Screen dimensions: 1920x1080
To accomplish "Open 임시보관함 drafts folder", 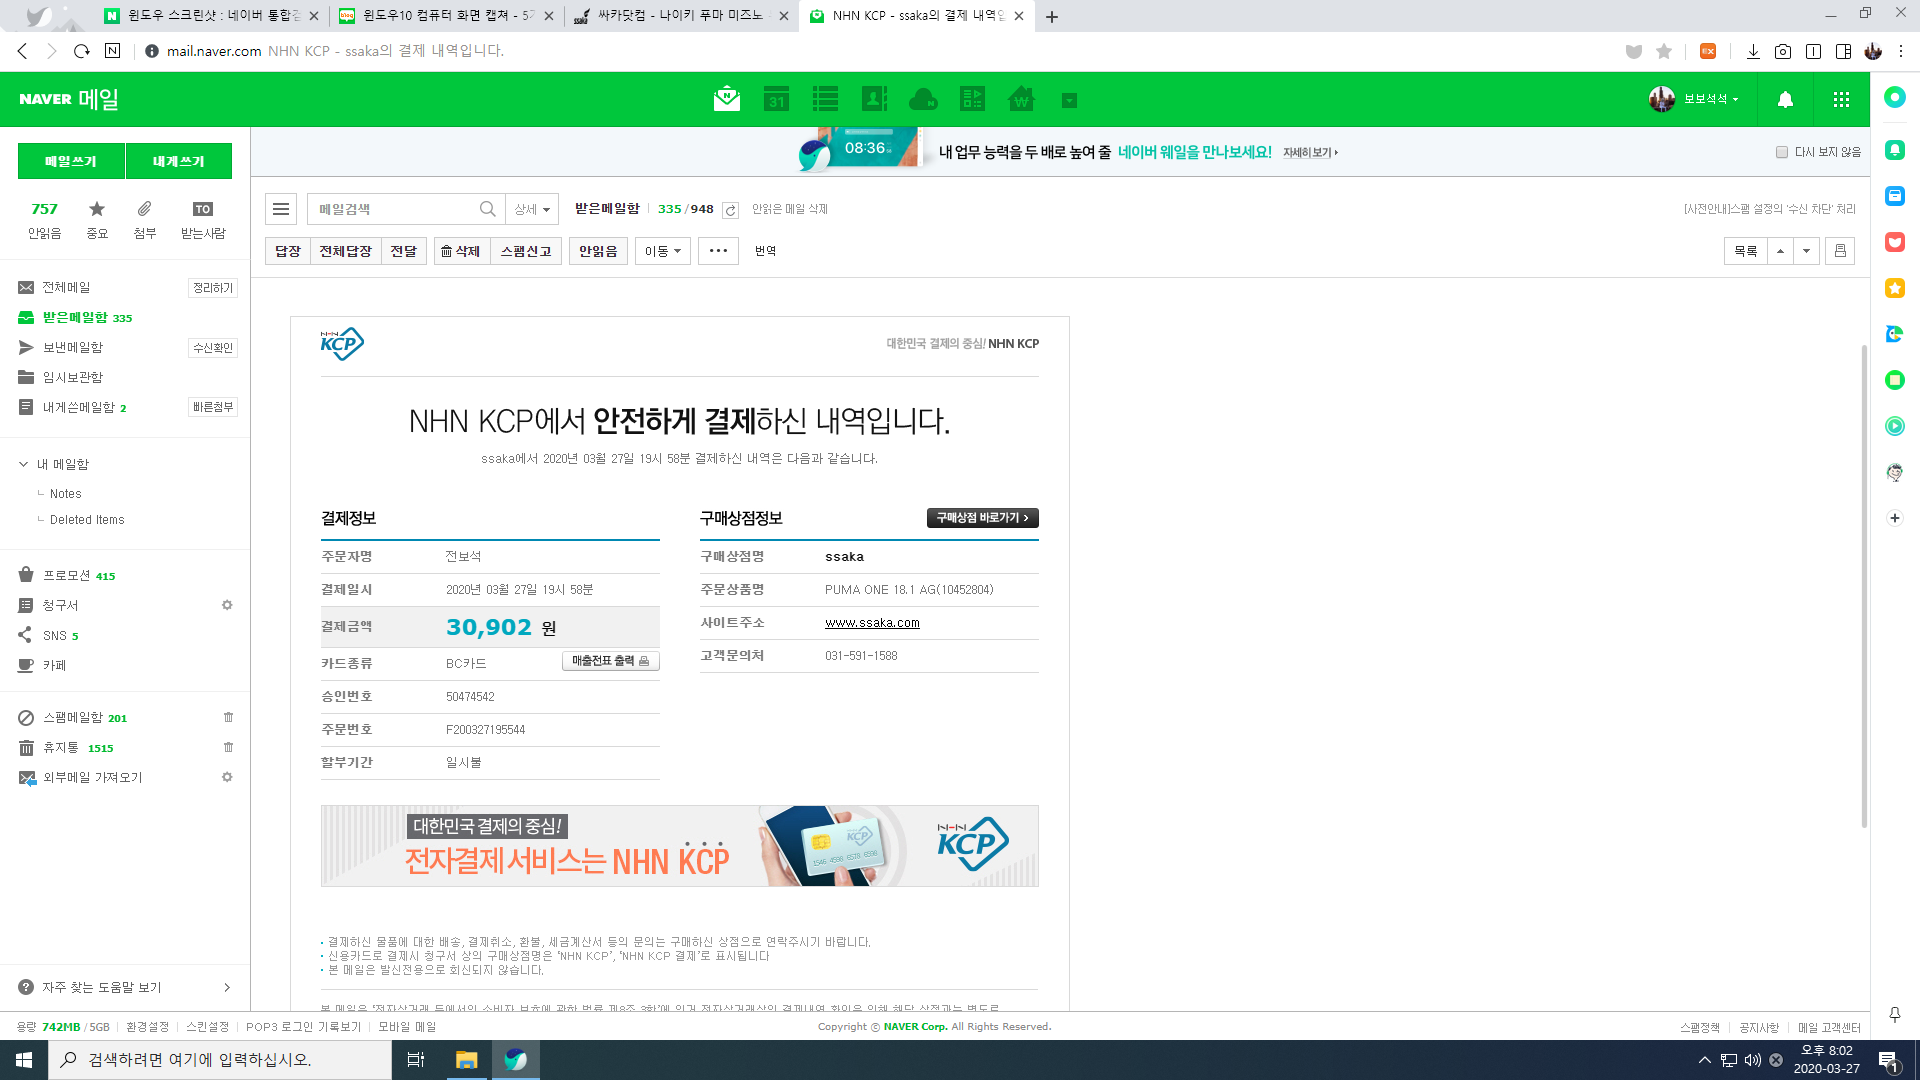I will pyautogui.click(x=72, y=378).
